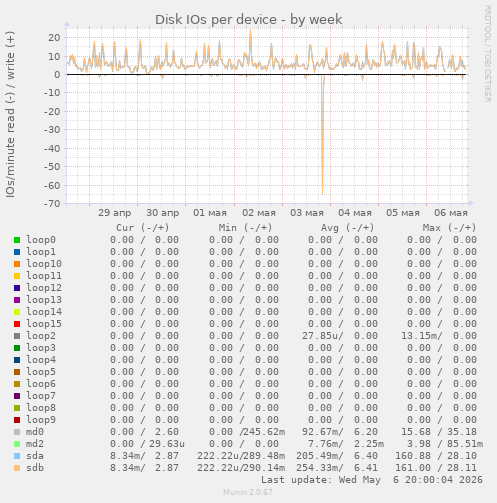Viewport: 497px width, 503px height.
Task: Click the loop2 gray legend color swatch
Action: click(17, 336)
